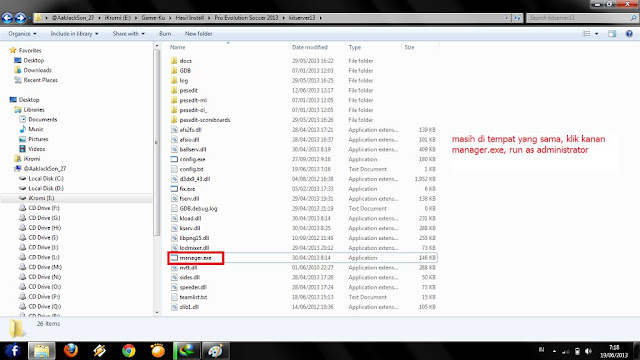Click navigation pane scrollbar up arrow
The height and width of the screenshot is (360, 640).
157,46
